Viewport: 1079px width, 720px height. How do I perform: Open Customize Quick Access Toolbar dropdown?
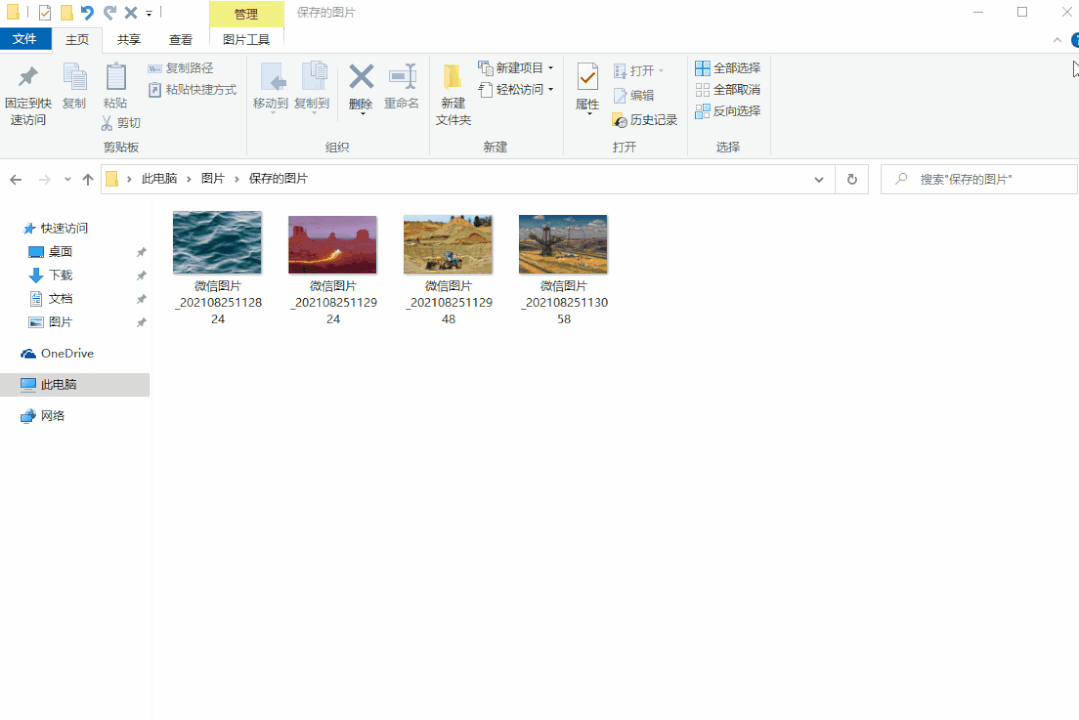pos(149,13)
